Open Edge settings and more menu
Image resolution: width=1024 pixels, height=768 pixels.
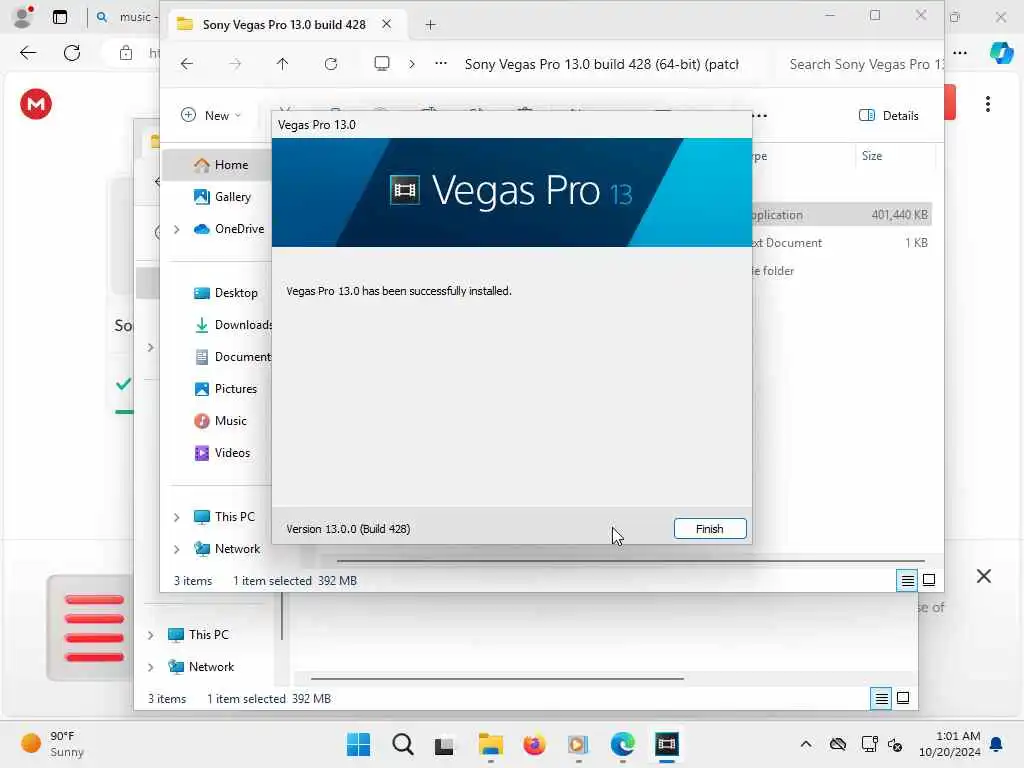(960, 52)
